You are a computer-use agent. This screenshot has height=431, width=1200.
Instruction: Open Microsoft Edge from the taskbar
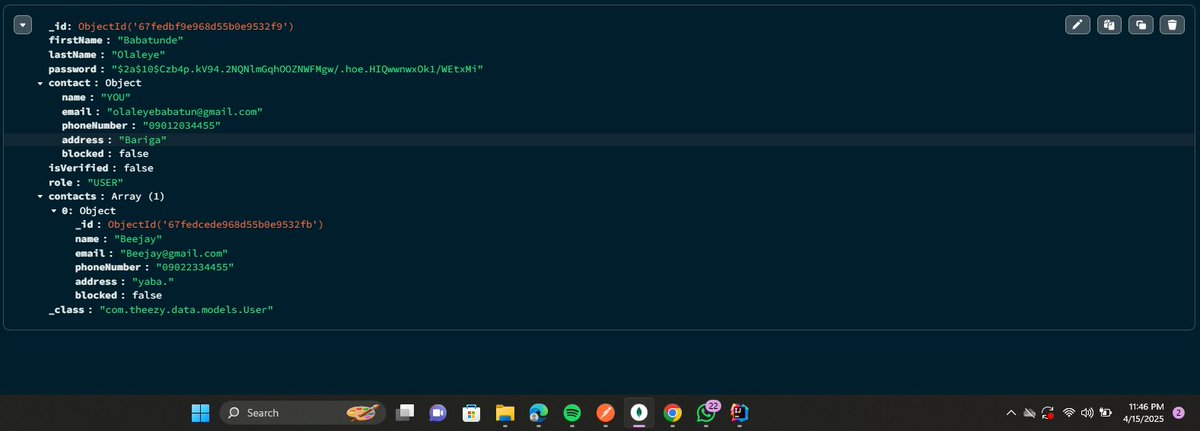538,412
